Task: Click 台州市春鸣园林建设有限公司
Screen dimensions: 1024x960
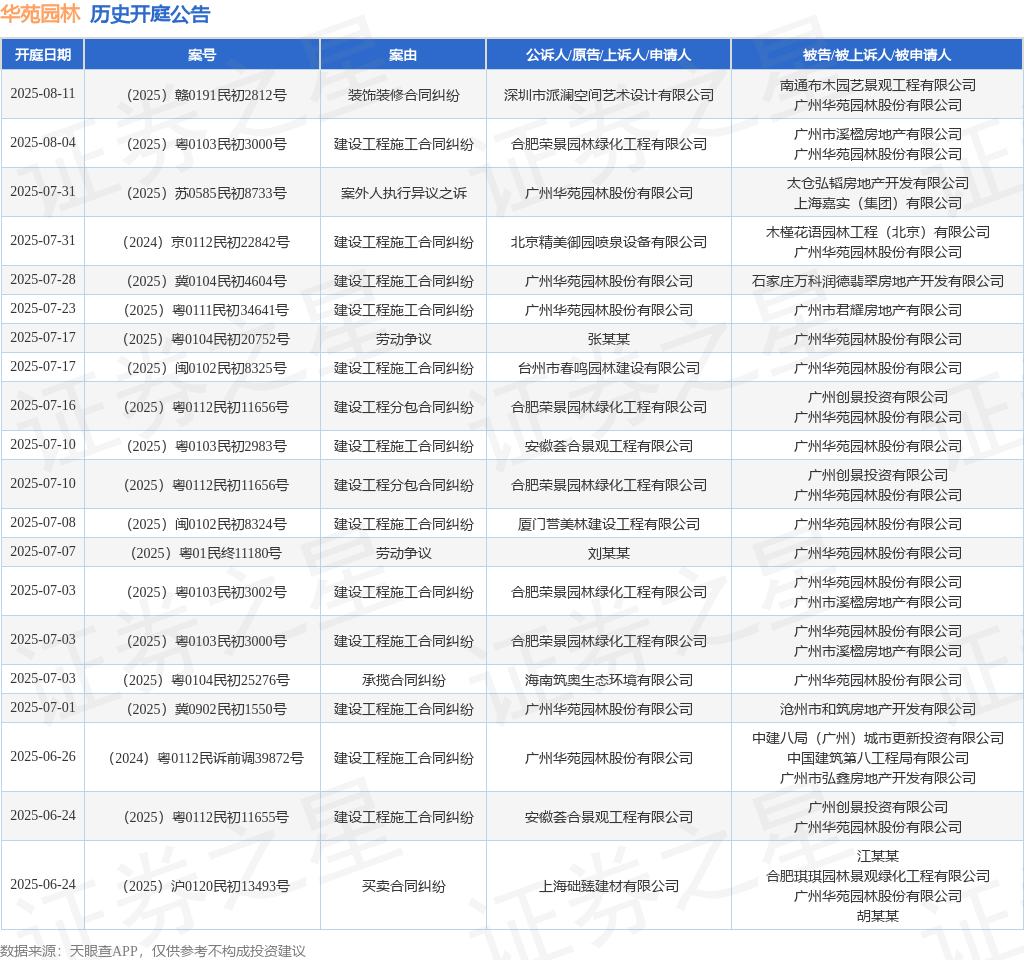Action: coord(609,368)
